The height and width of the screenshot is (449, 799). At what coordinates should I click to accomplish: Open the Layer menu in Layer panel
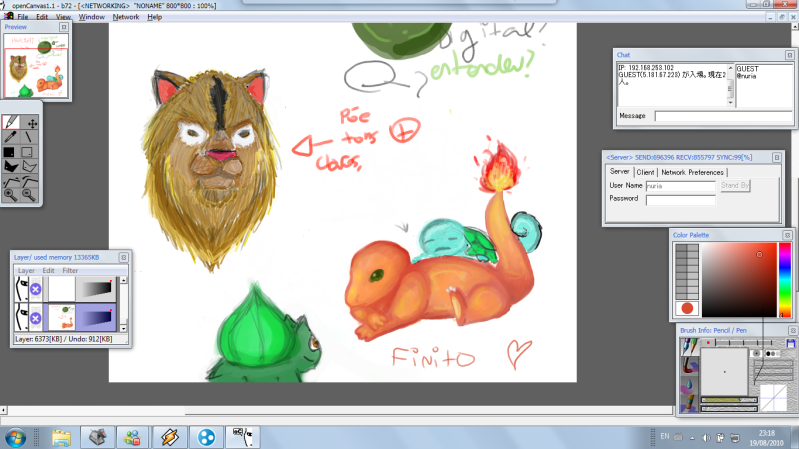point(26,271)
